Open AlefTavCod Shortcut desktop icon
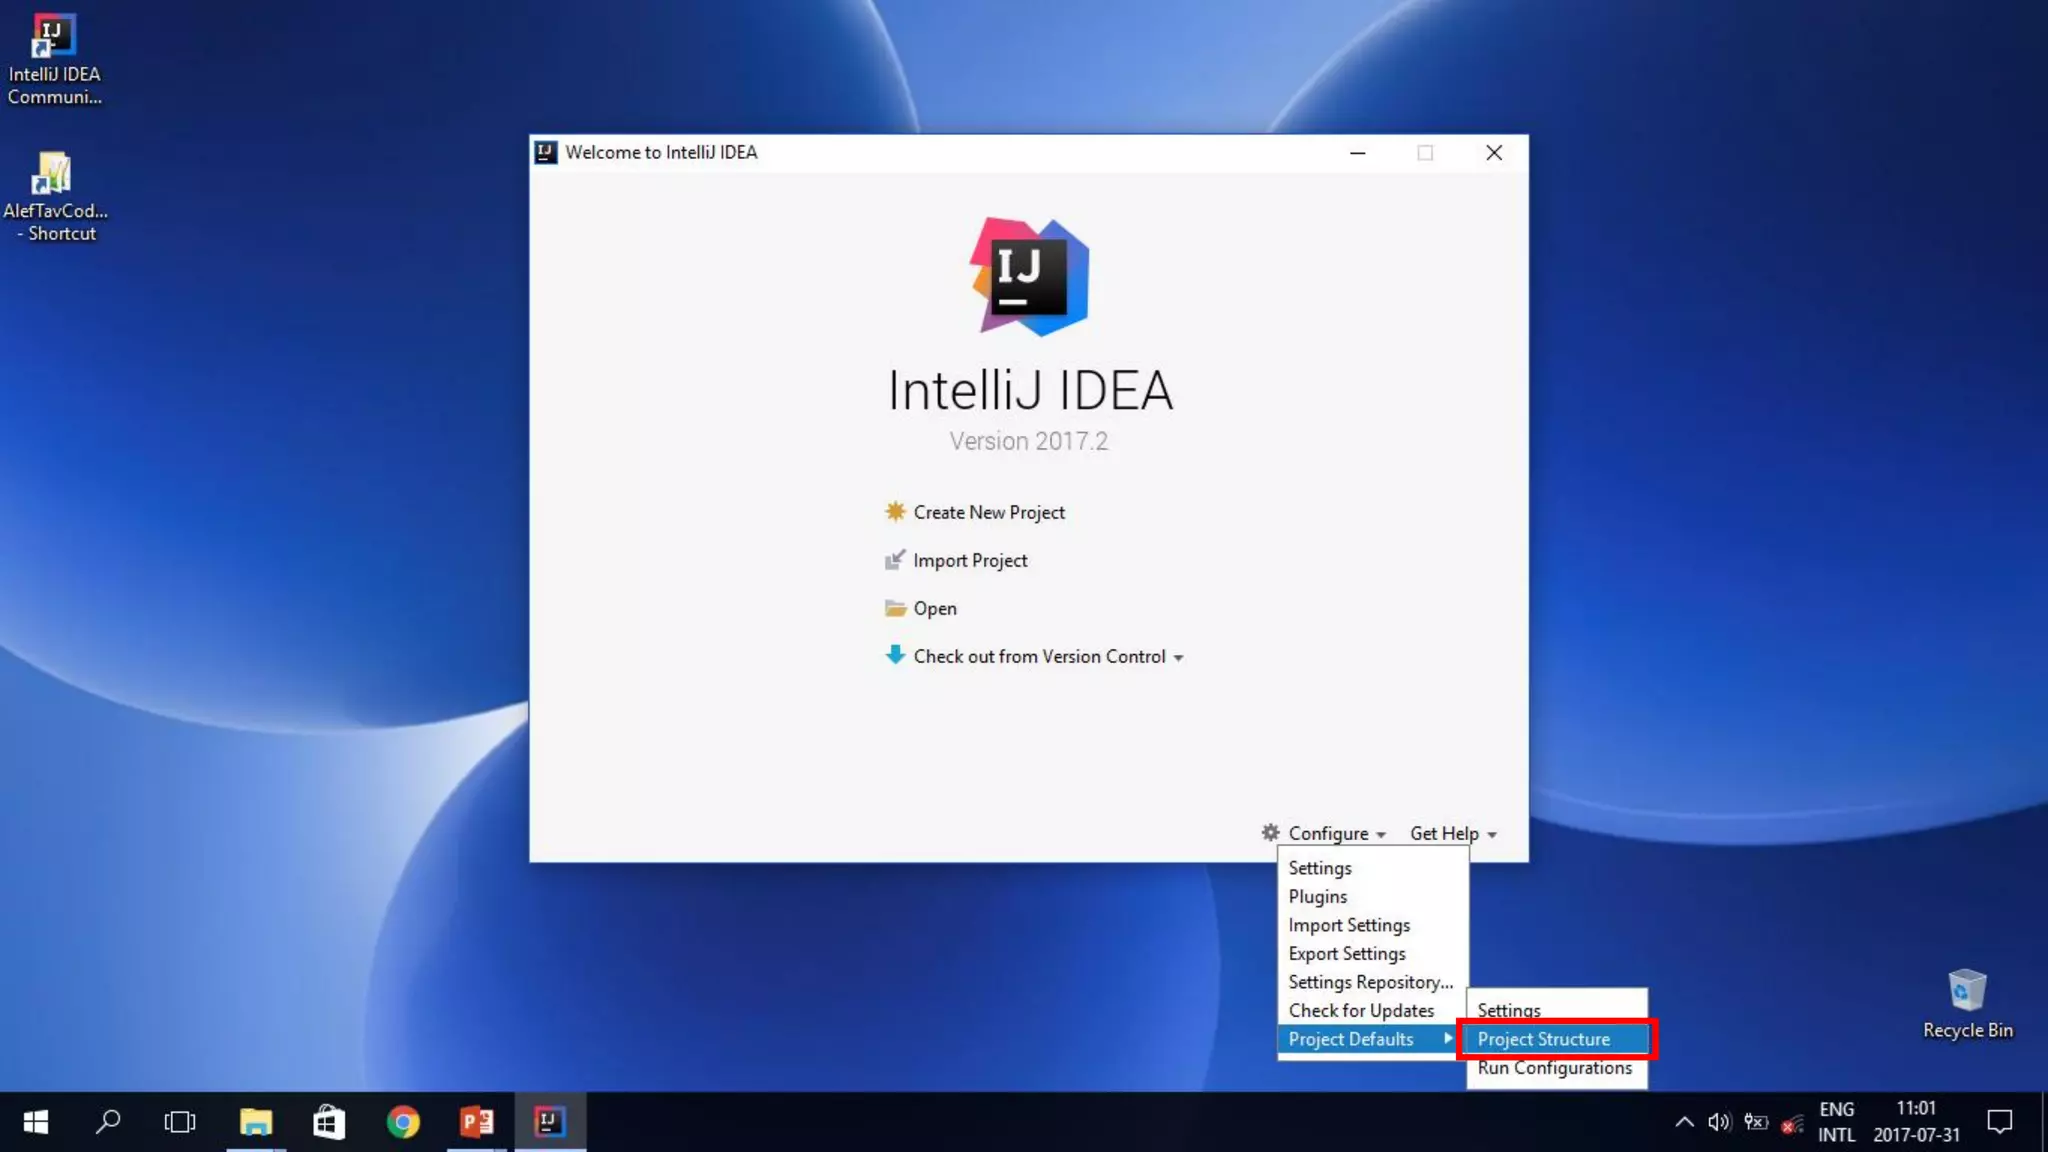Viewport: 2048px width, 1152px height. 54,197
